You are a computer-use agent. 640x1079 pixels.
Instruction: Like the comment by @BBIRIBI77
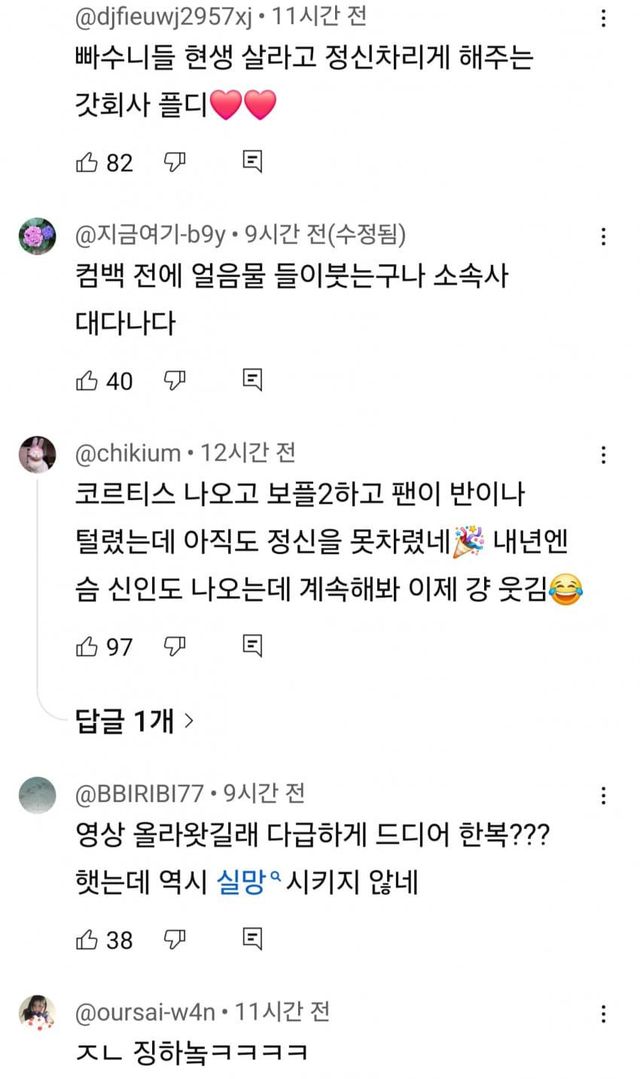(87, 939)
